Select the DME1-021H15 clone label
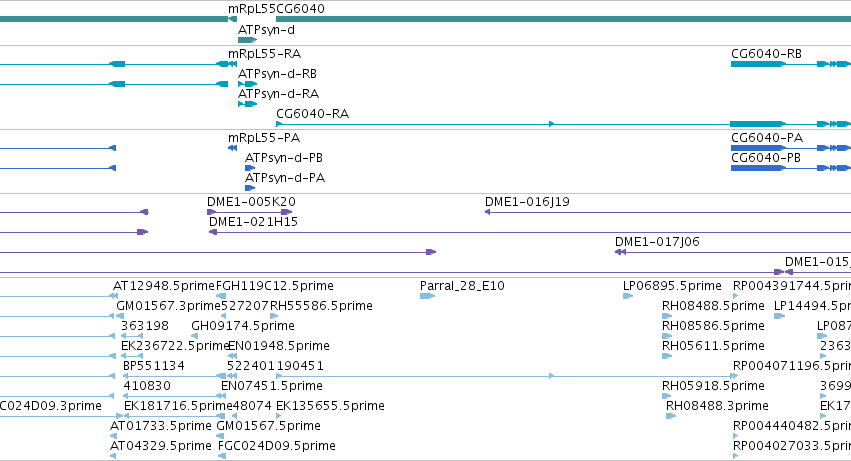 253,222
